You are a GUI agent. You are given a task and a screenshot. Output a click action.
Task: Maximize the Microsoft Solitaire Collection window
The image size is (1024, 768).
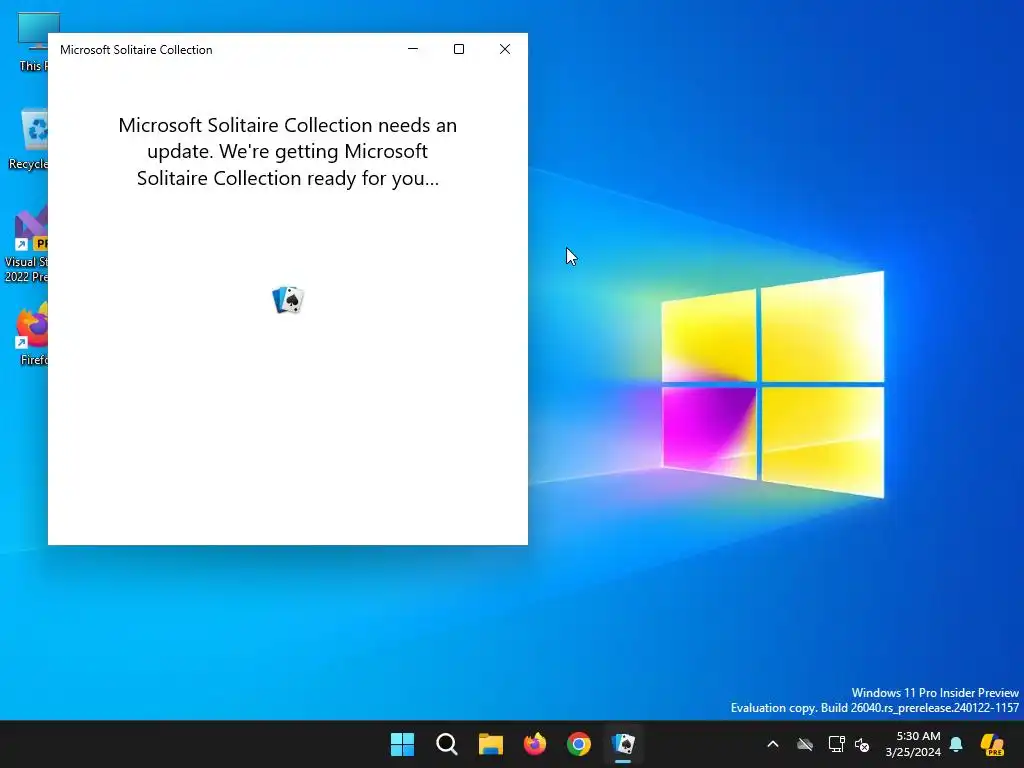tap(459, 49)
